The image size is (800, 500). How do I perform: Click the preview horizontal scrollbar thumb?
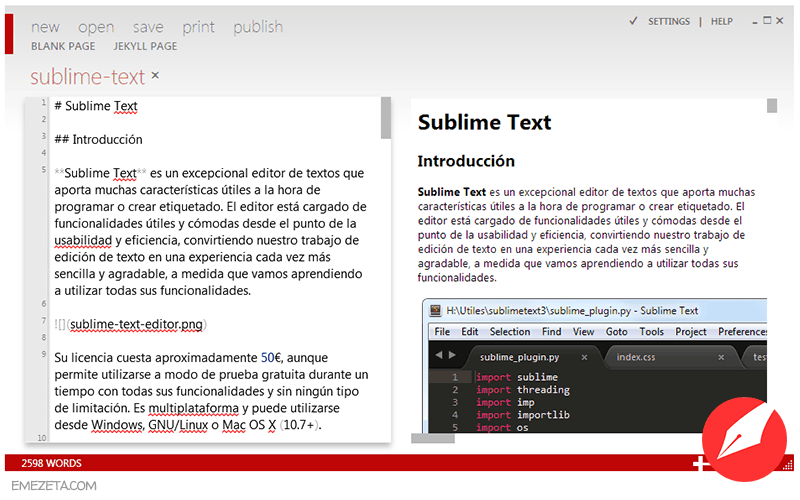point(433,438)
